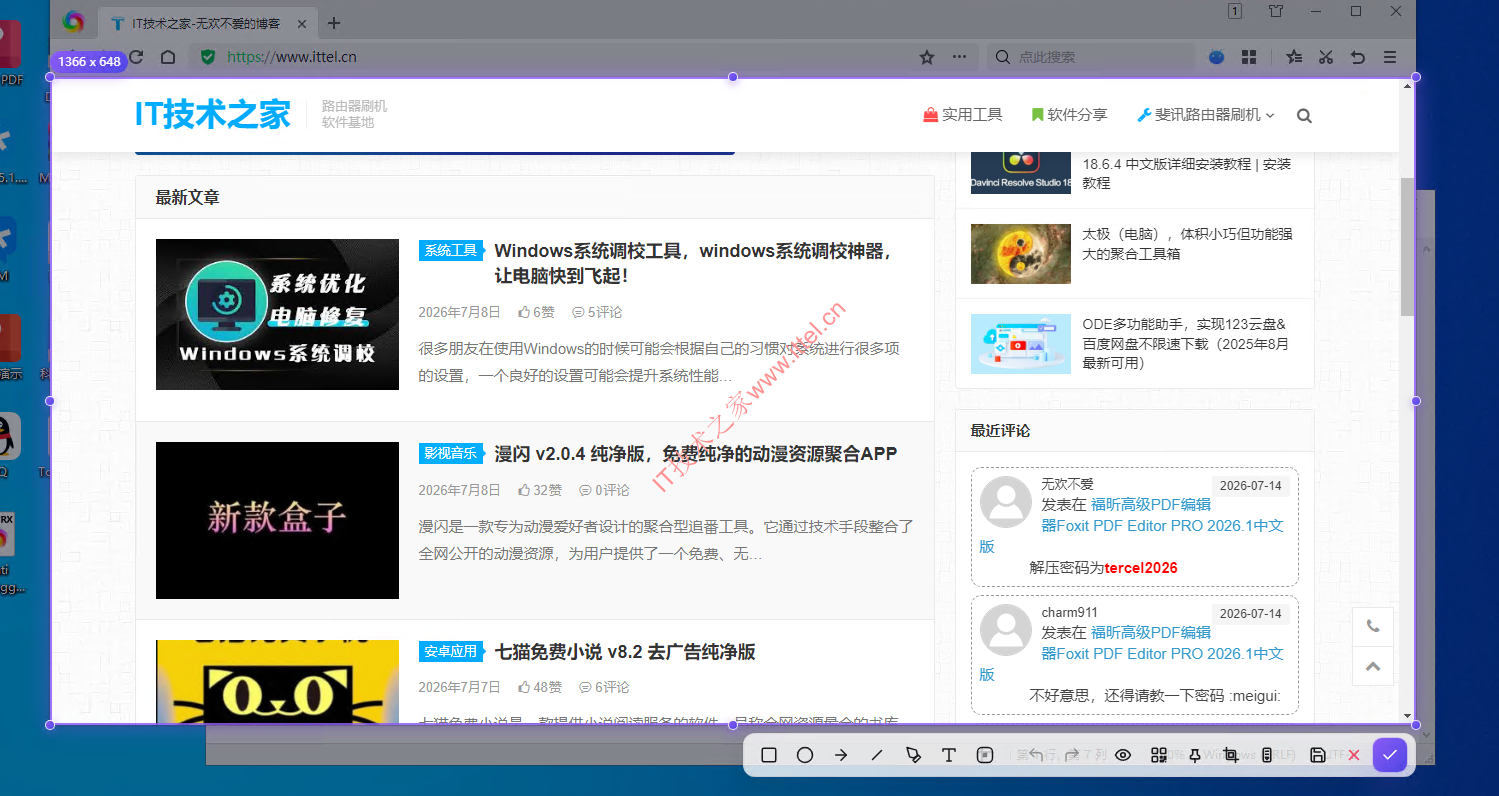Click the 影视音乐 category tag
1499x796 pixels.
click(x=450, y=453)
